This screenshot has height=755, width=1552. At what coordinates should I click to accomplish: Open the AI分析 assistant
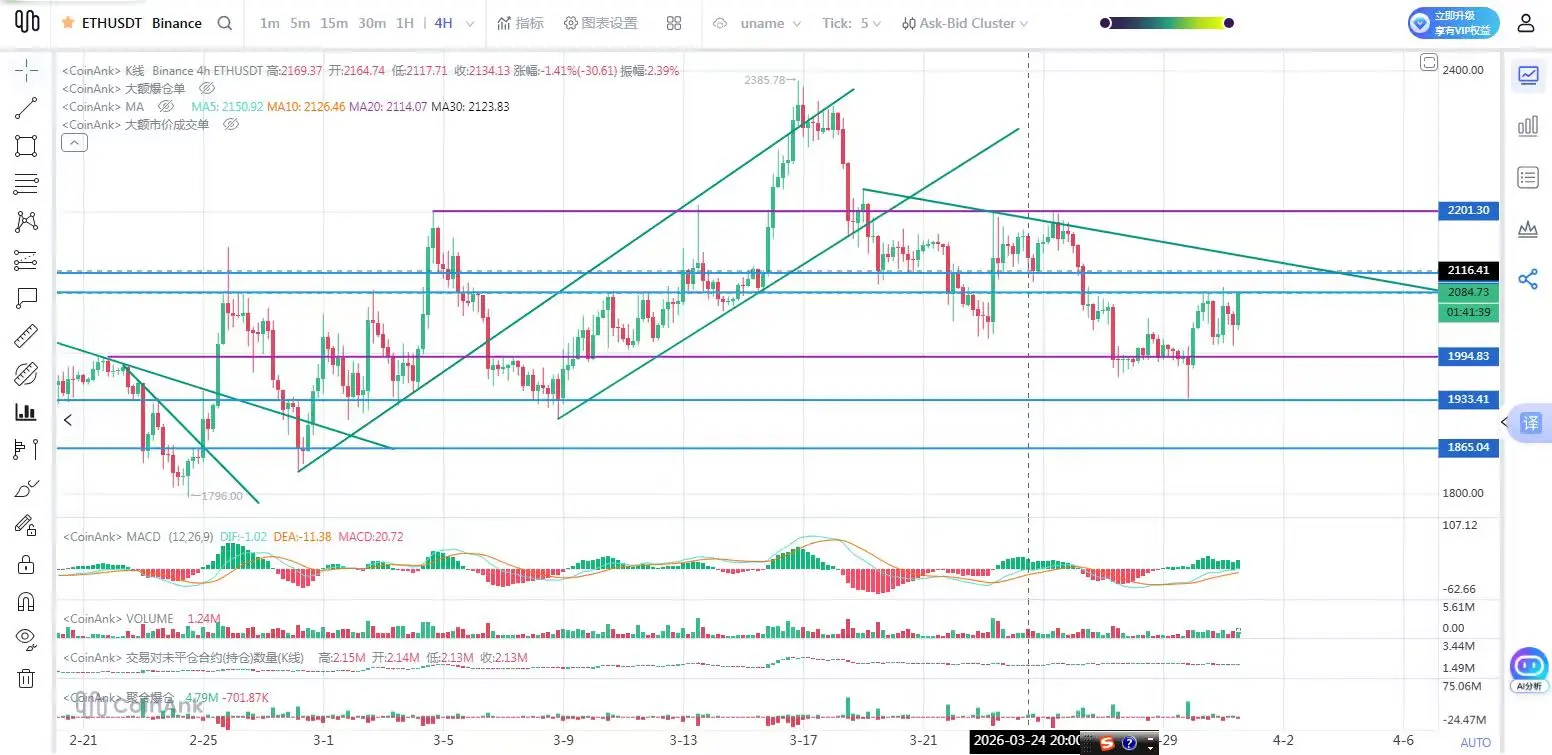tap(1530, 670)
